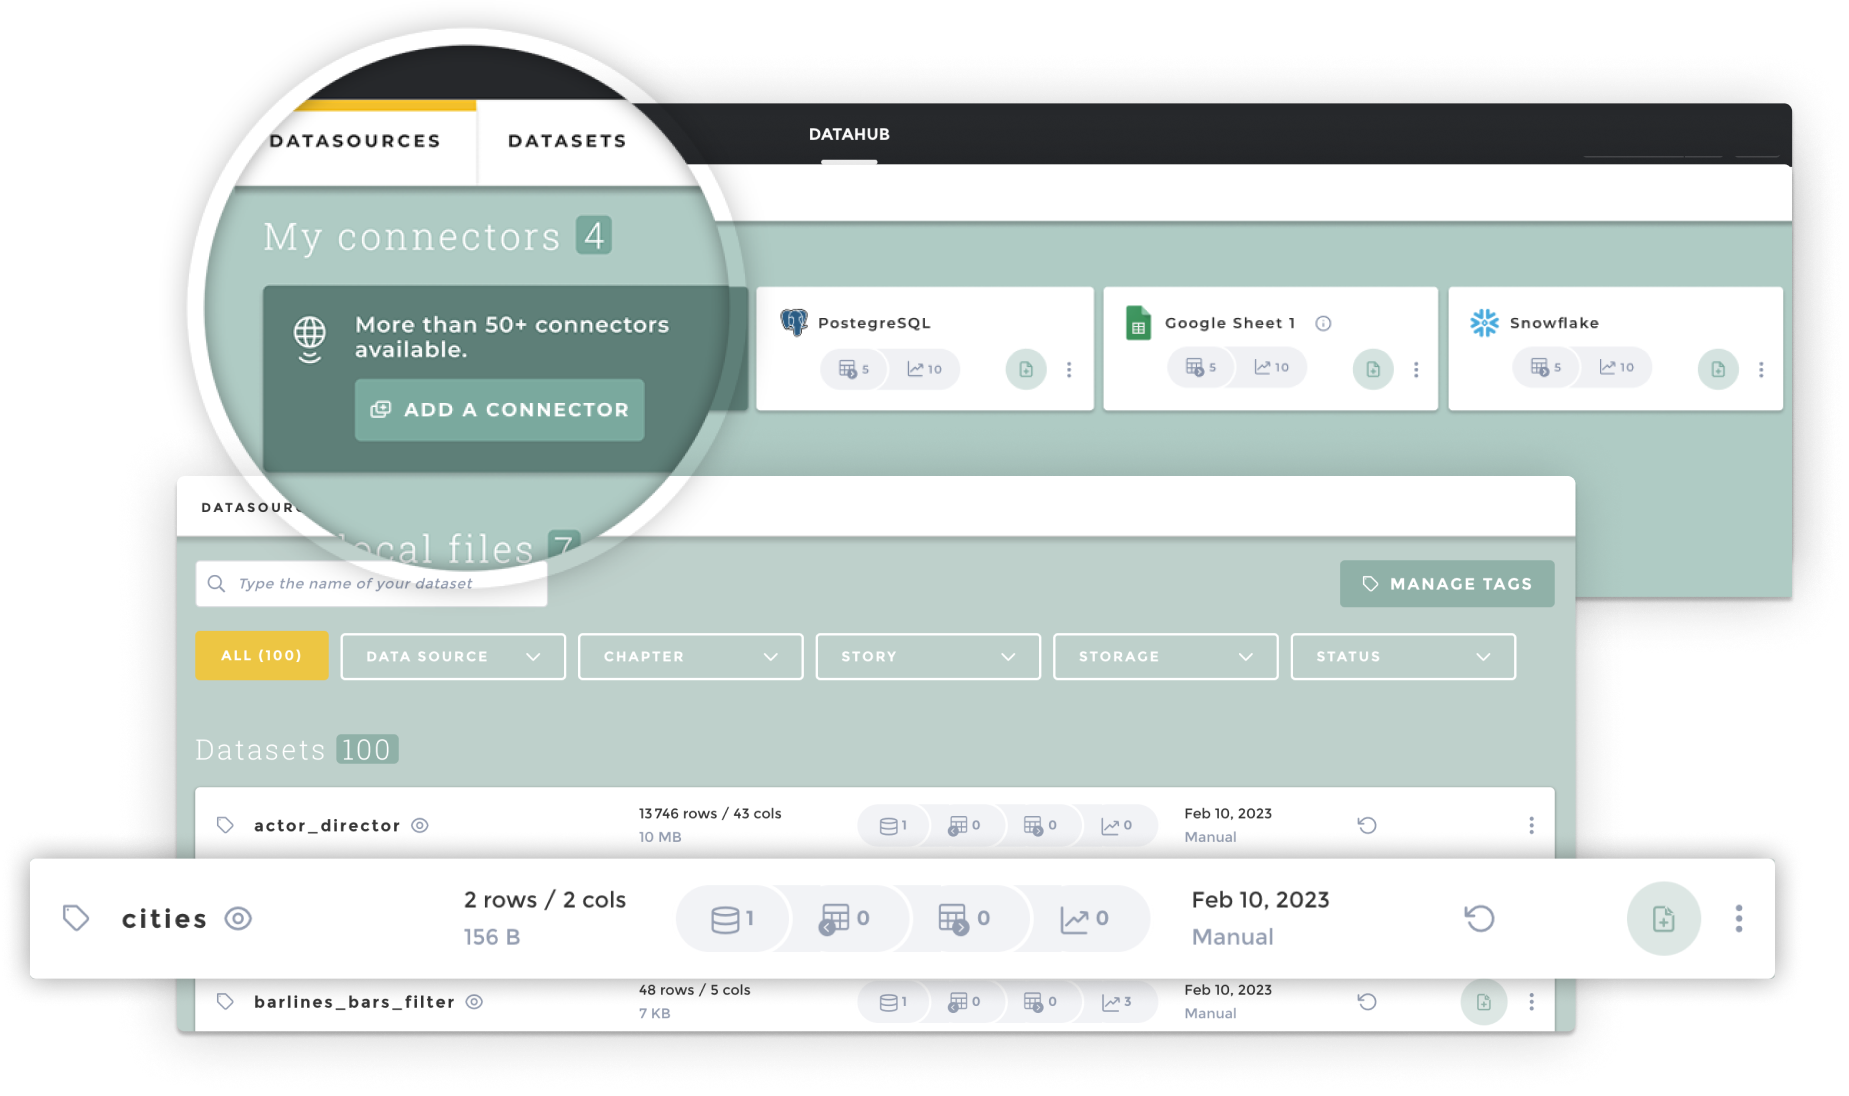1849x1096 pixels.
Task: Toggle visibility eye on actor_director dataset
Action: click(418, 825)
